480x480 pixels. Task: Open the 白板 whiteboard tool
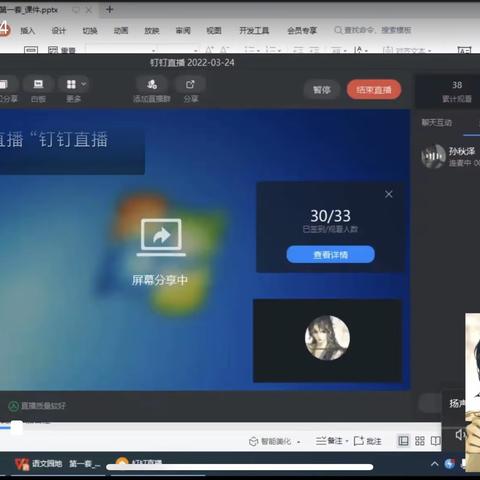click(38, 85)
